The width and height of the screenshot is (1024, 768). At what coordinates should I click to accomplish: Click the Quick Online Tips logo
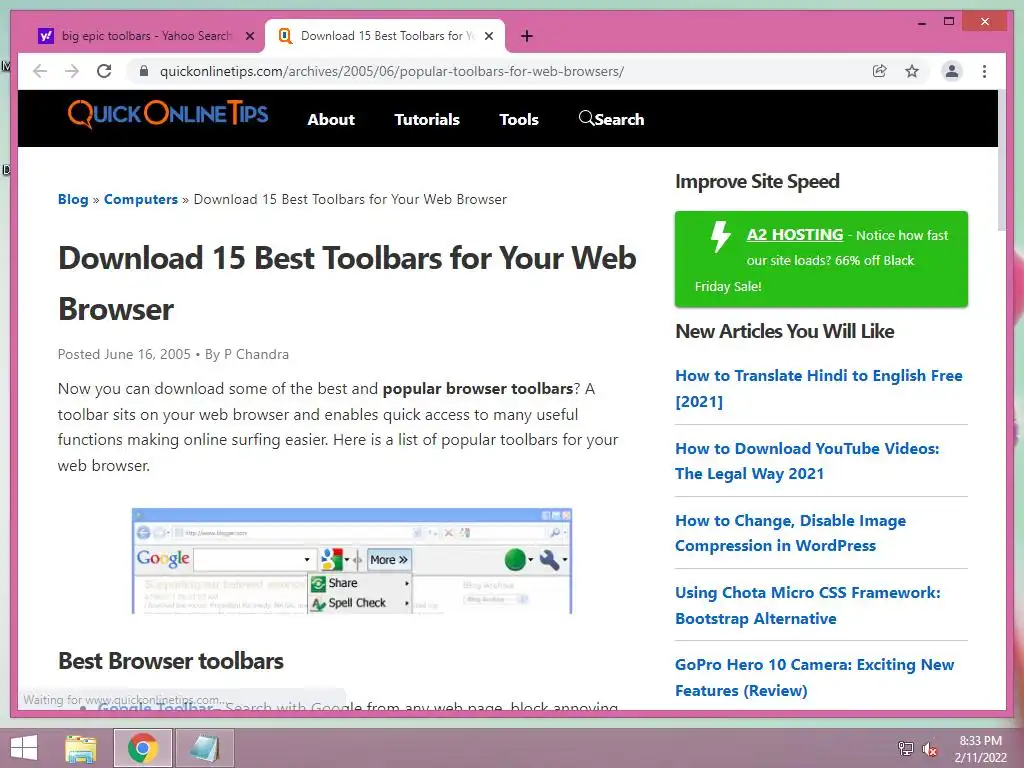168,115
